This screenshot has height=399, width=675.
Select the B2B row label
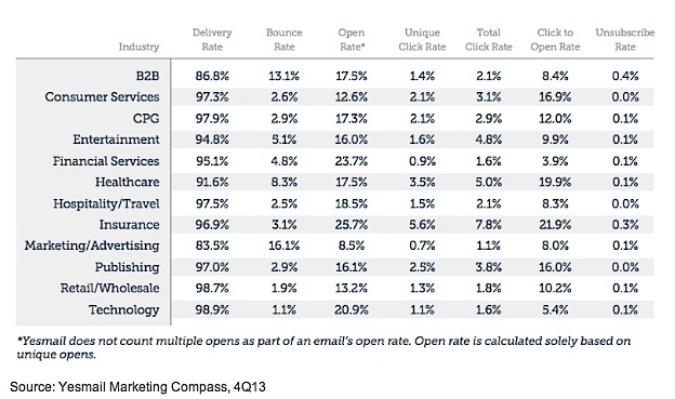[148, 76]
